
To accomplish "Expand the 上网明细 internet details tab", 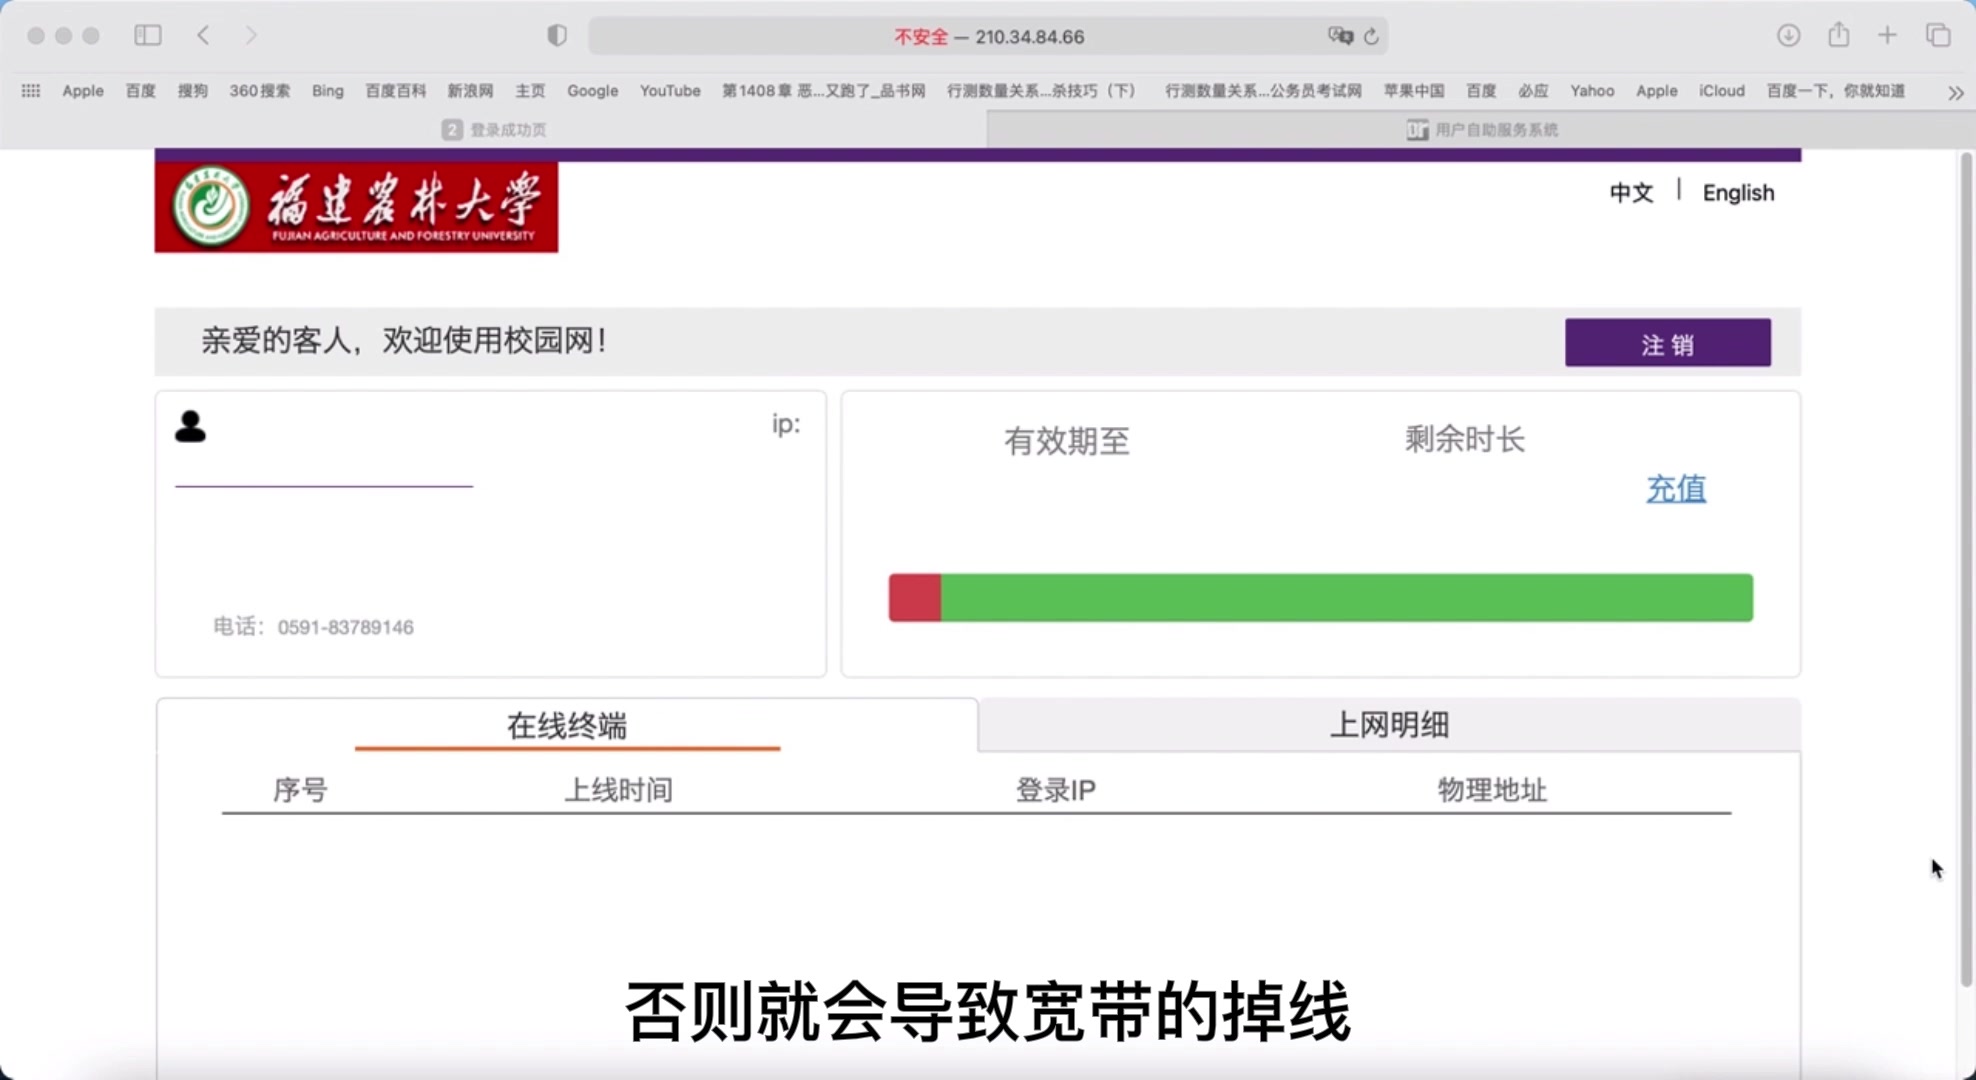I will [1387, 725].
